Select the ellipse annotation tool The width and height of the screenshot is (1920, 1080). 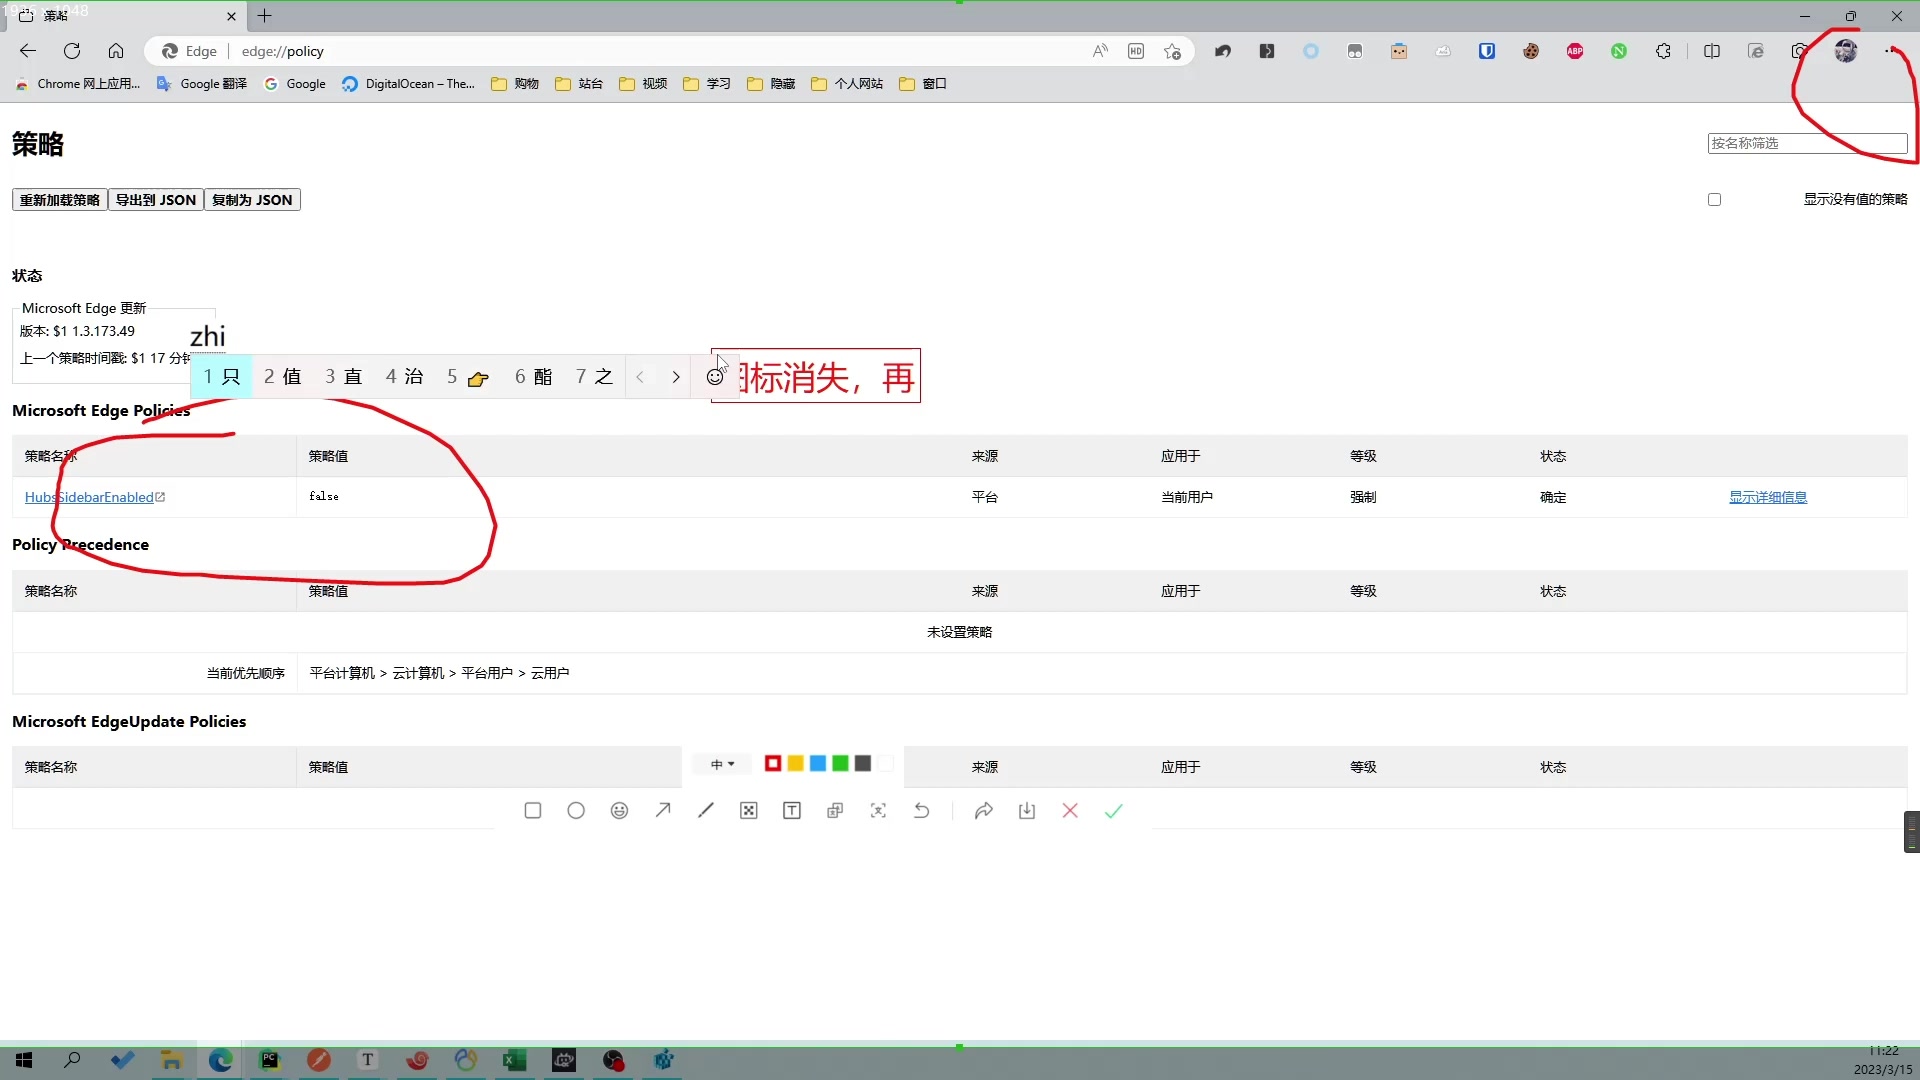click(x=576, y=811)
